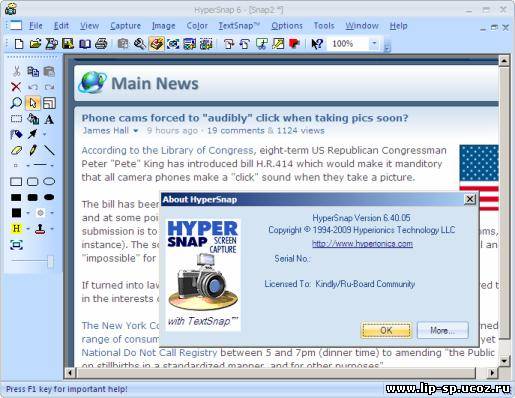Open the Capture menu
This screenshot has width=515, height=398.
pyautogui.click(x=125, y=26)
